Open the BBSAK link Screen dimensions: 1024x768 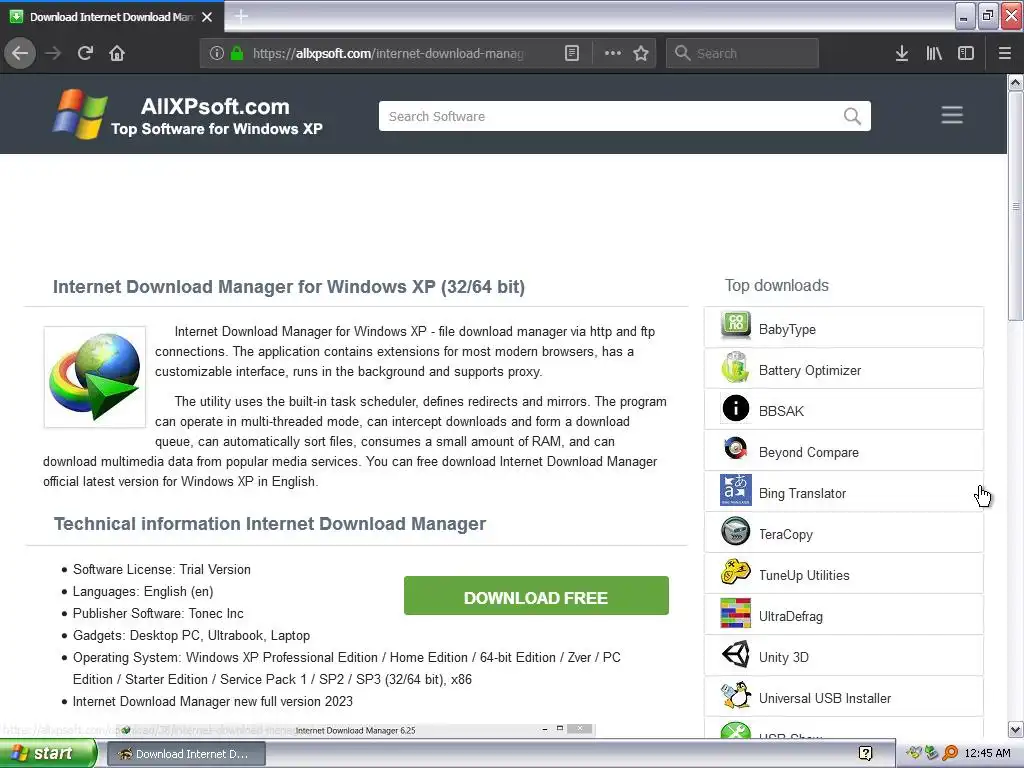coord(781,411)
